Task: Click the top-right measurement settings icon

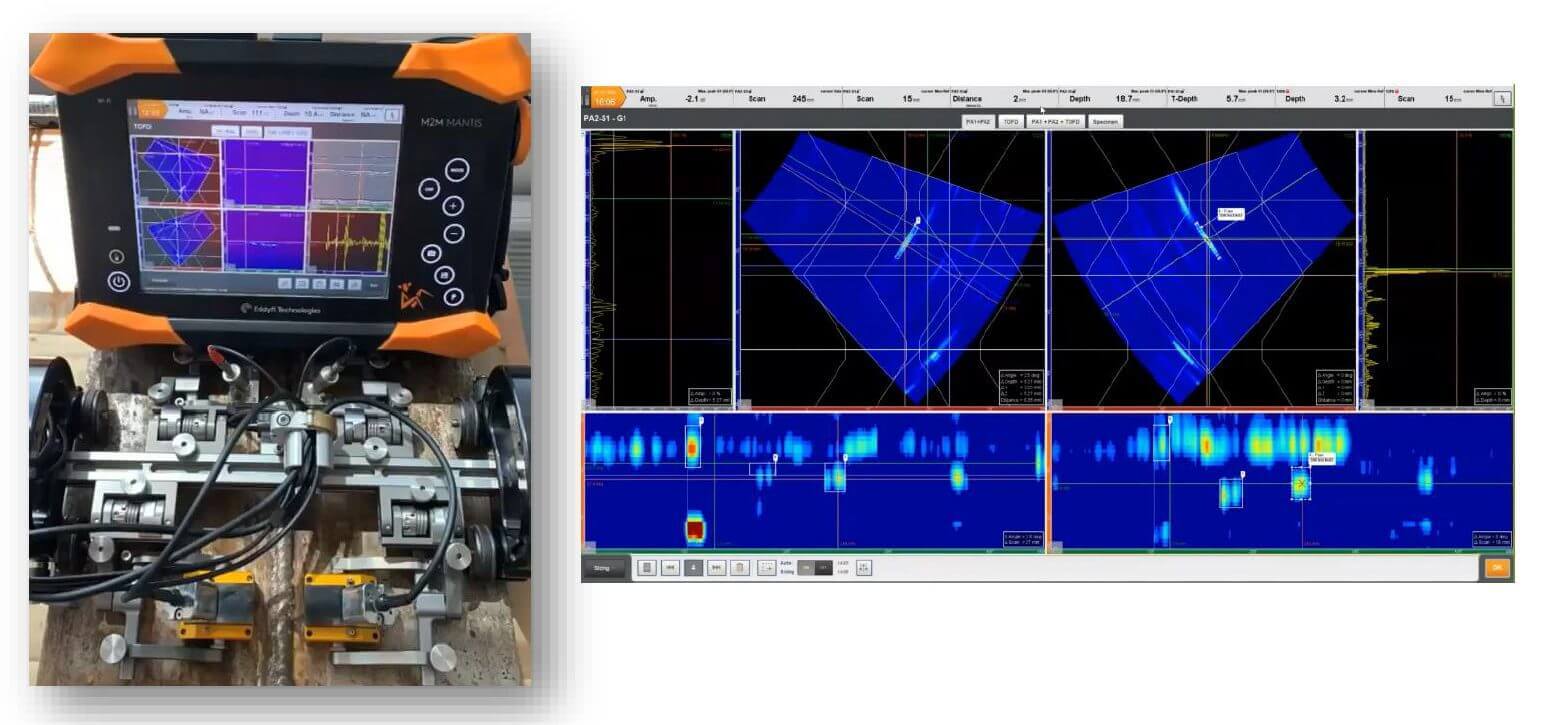Action: pyautogui.click(x=1500, y=98)
